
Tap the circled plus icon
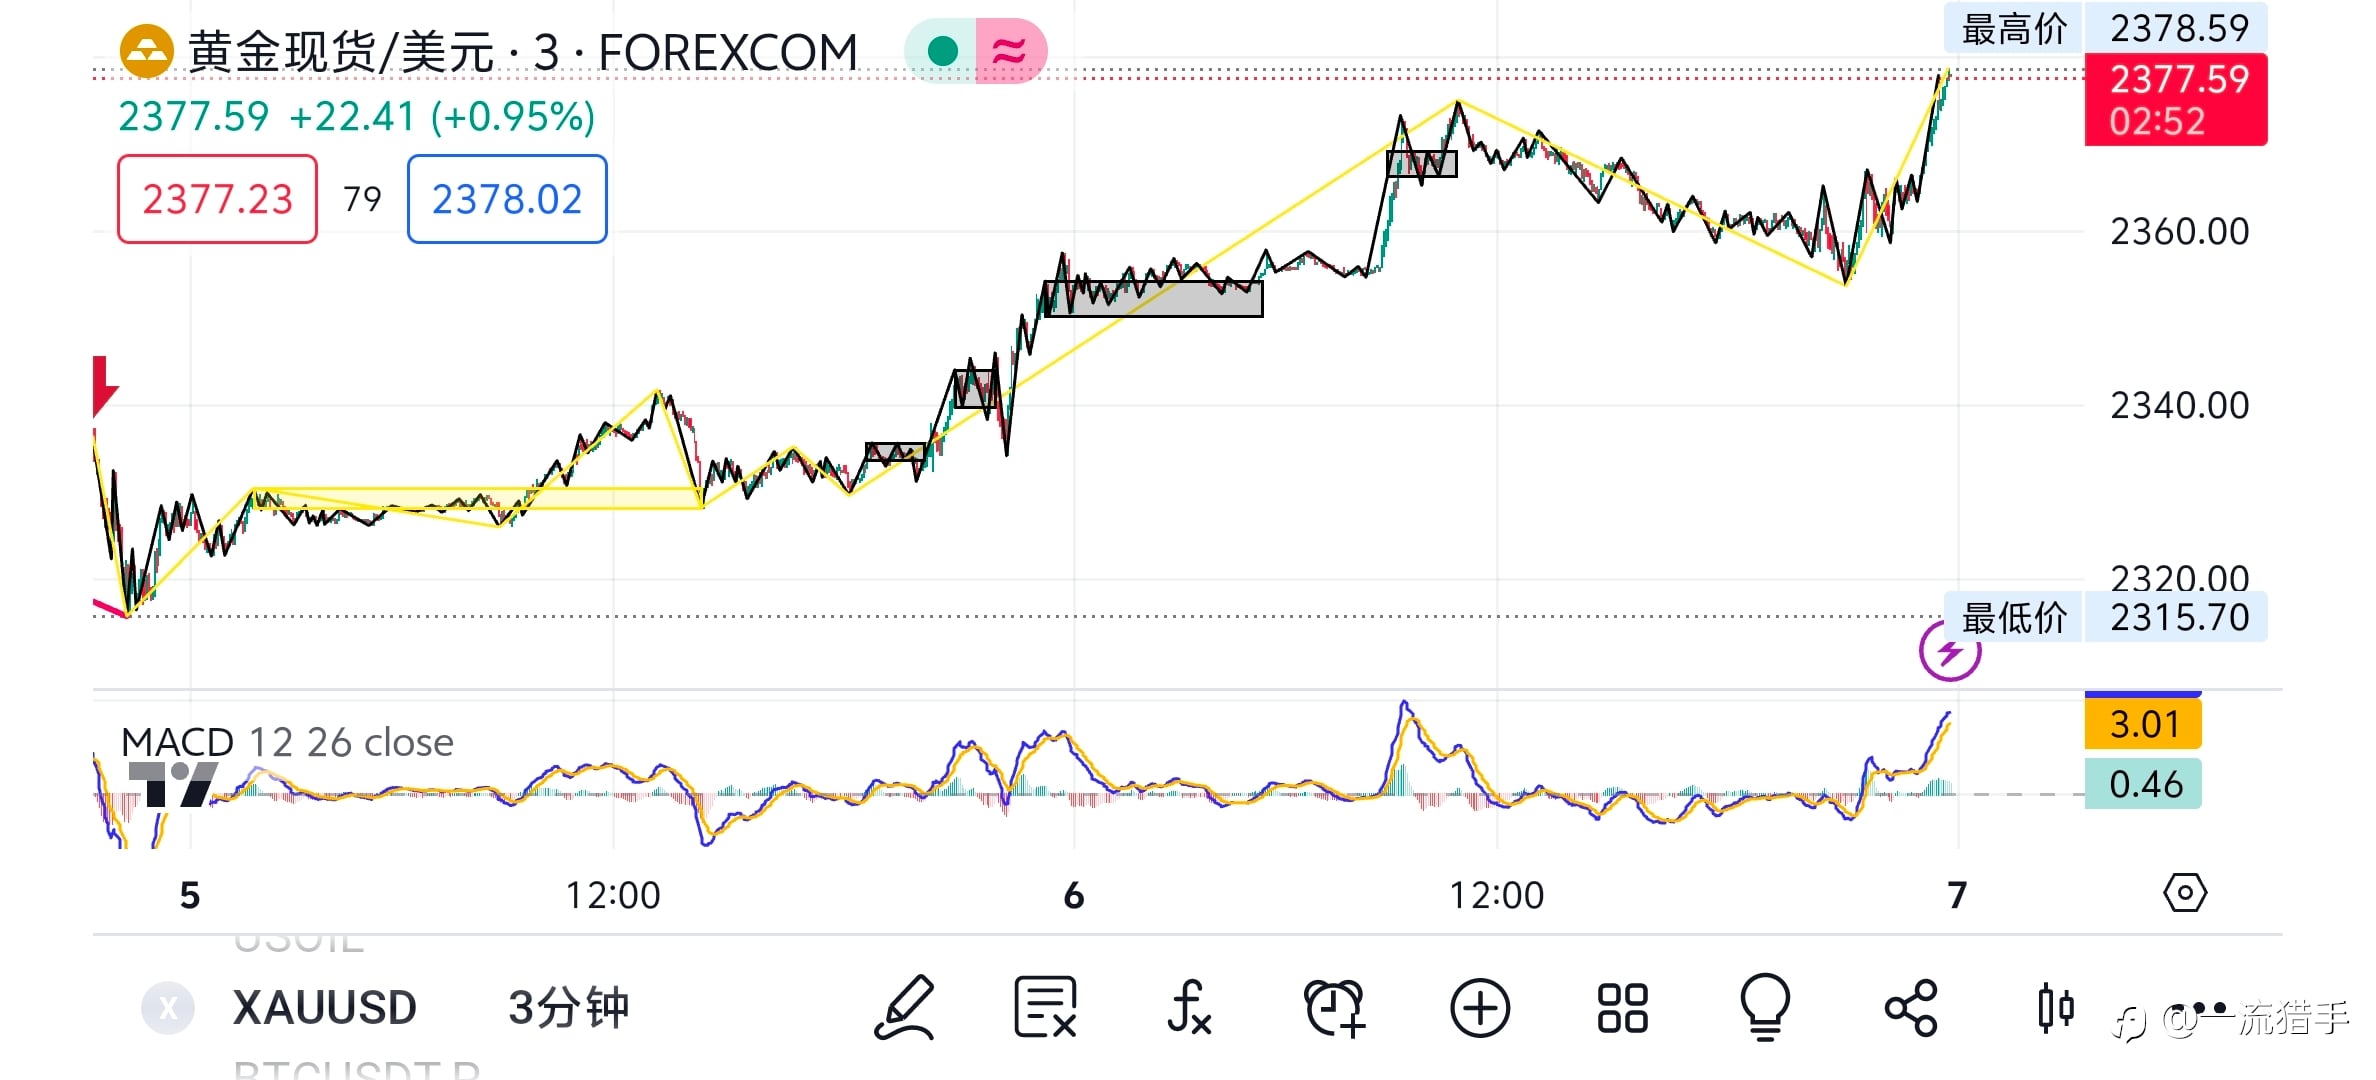coord(1479,1007)
